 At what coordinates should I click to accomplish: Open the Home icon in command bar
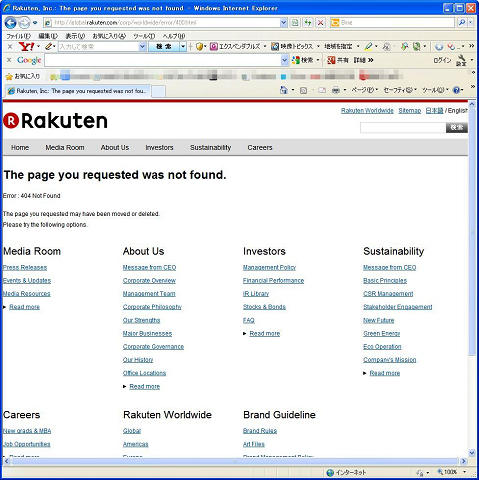click(283, 90)
